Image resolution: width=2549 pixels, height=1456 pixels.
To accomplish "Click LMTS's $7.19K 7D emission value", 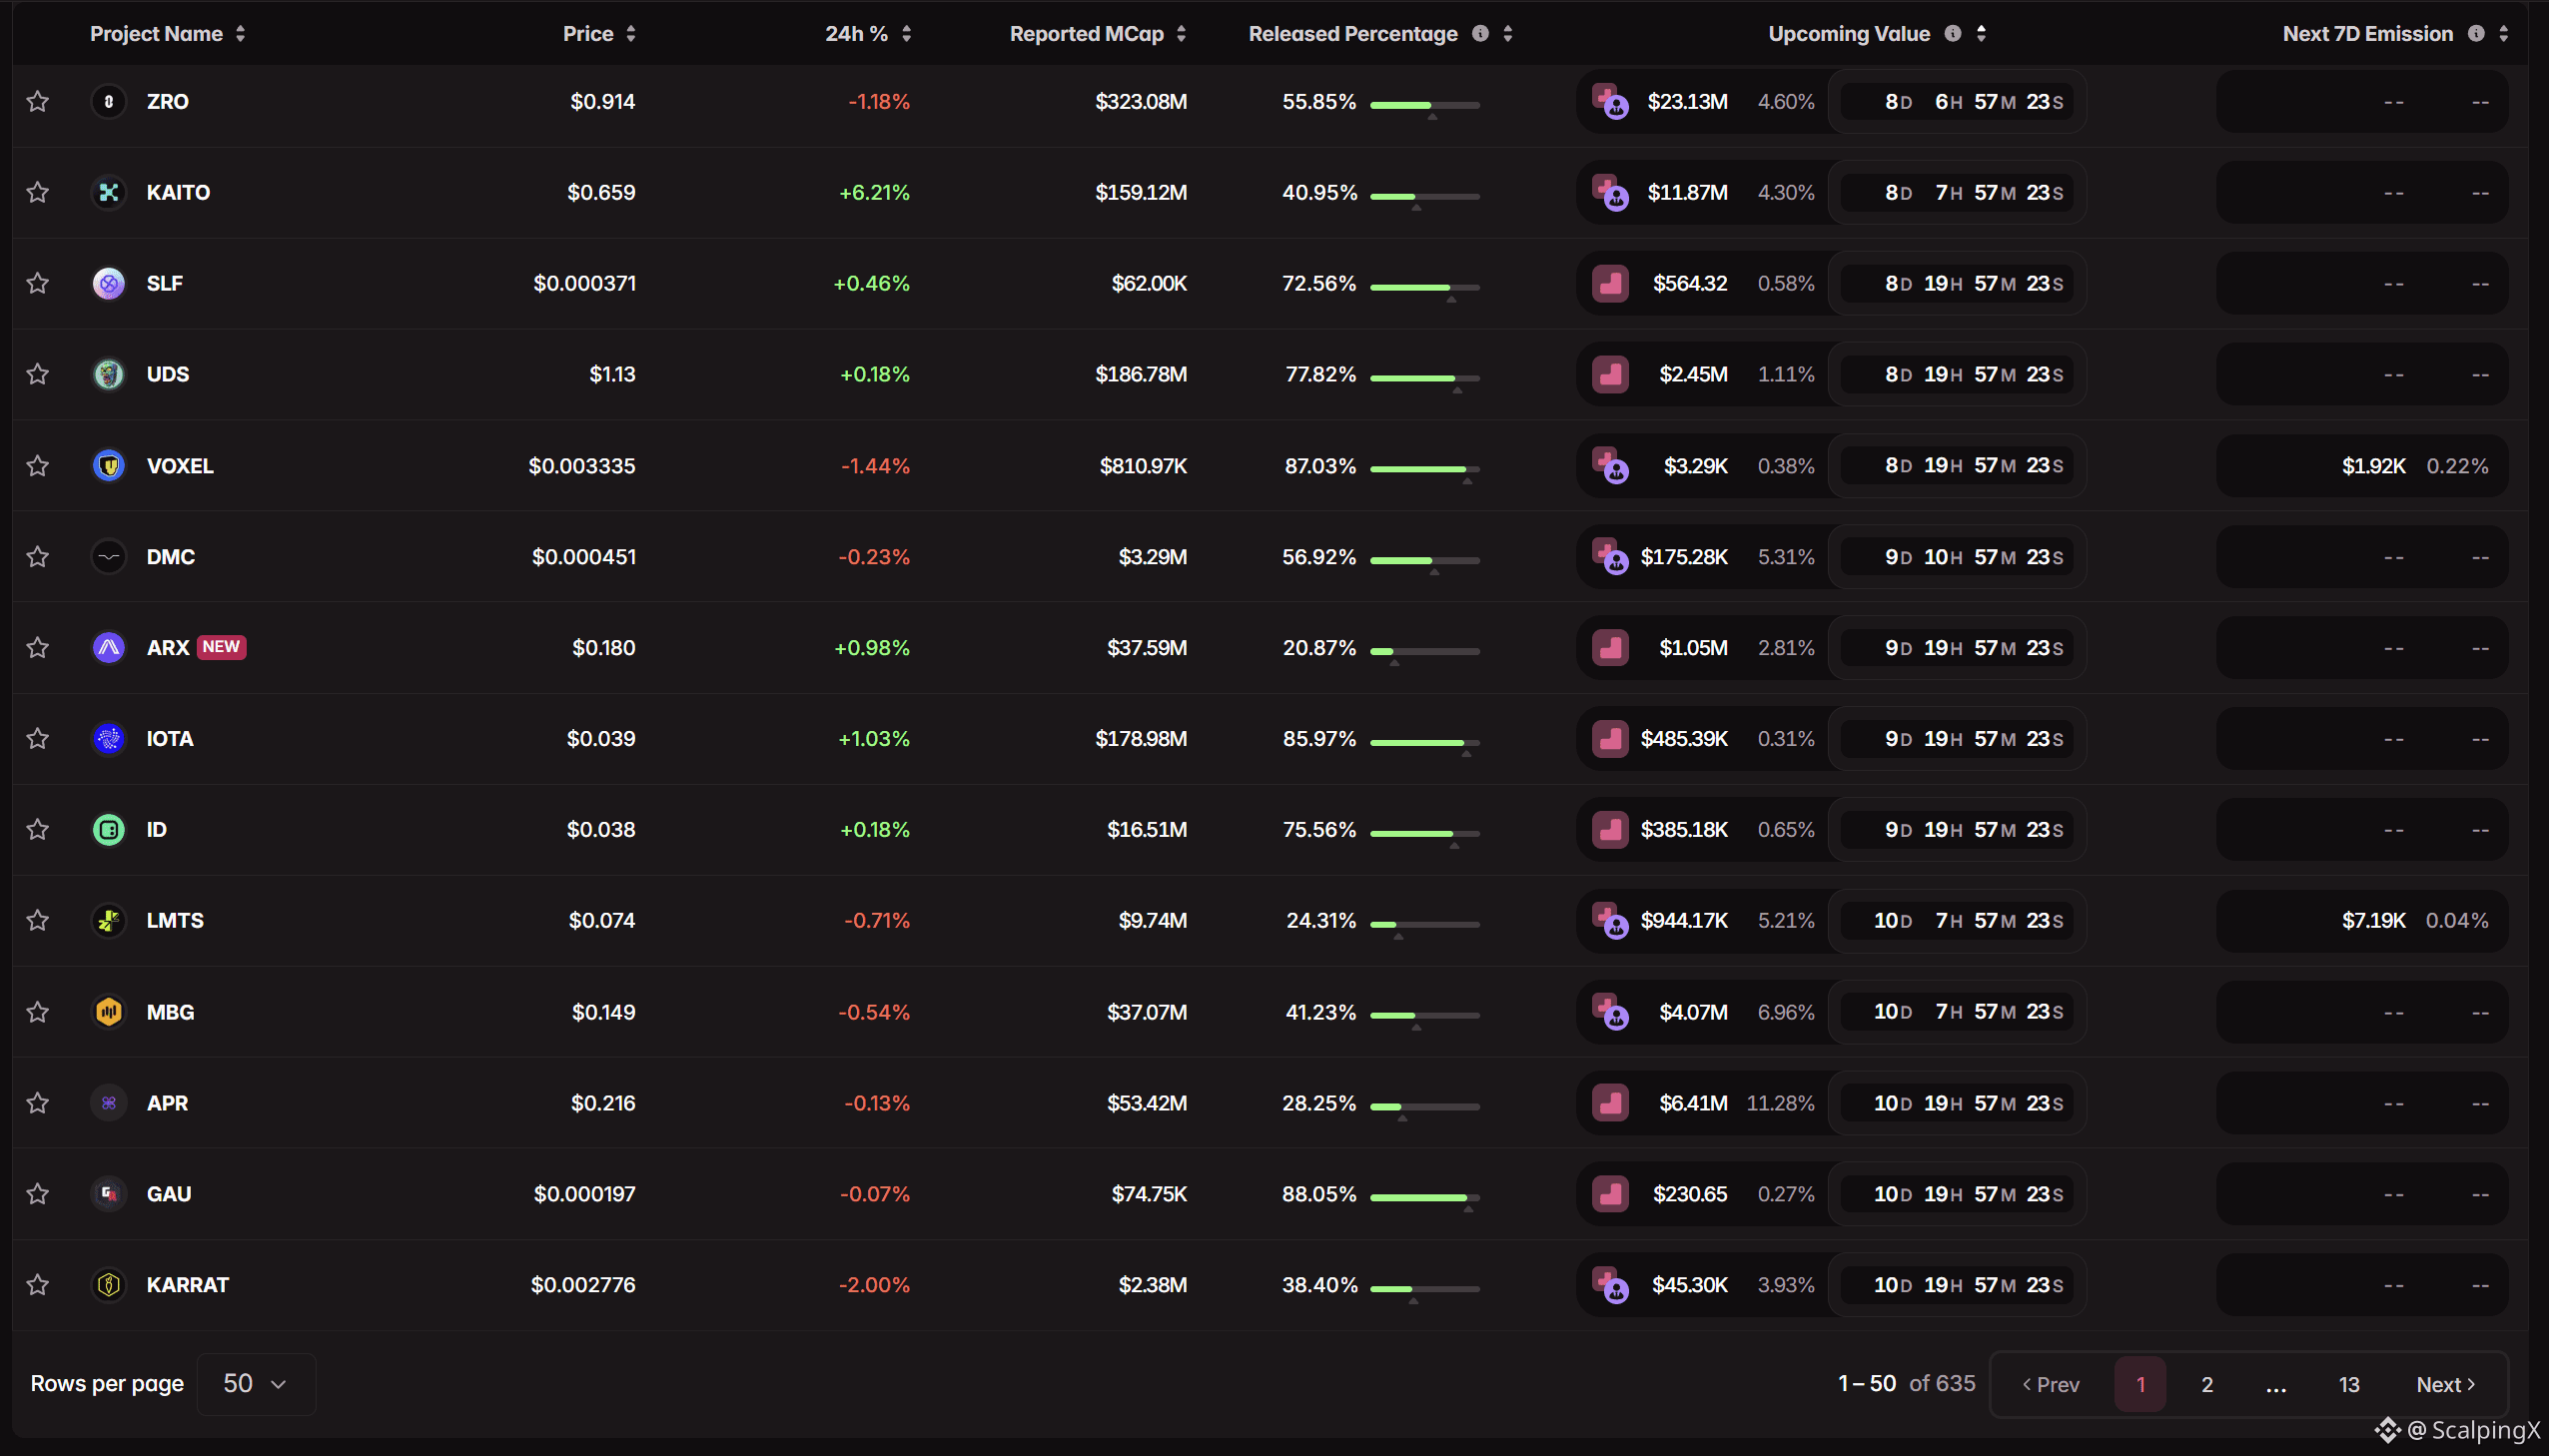I will point(2373,920).
